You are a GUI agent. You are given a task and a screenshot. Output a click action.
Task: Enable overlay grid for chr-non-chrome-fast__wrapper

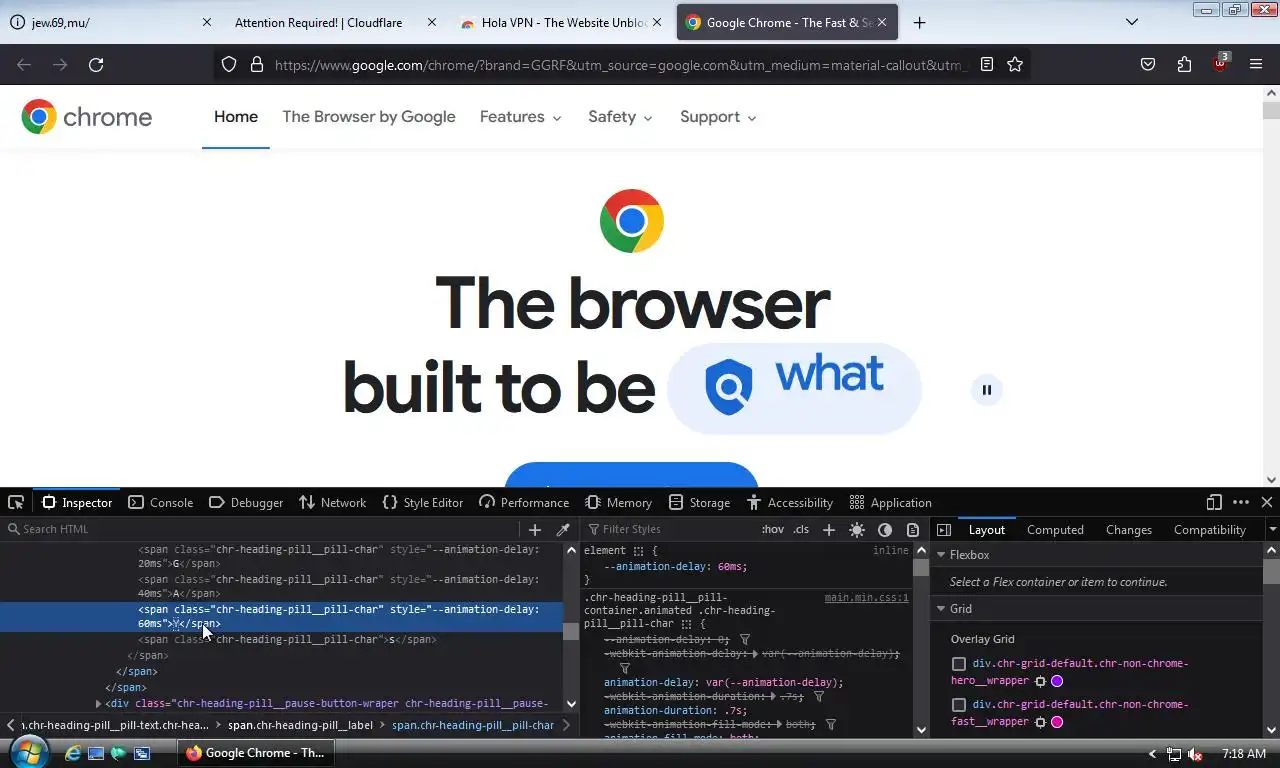tap(959, 705)
